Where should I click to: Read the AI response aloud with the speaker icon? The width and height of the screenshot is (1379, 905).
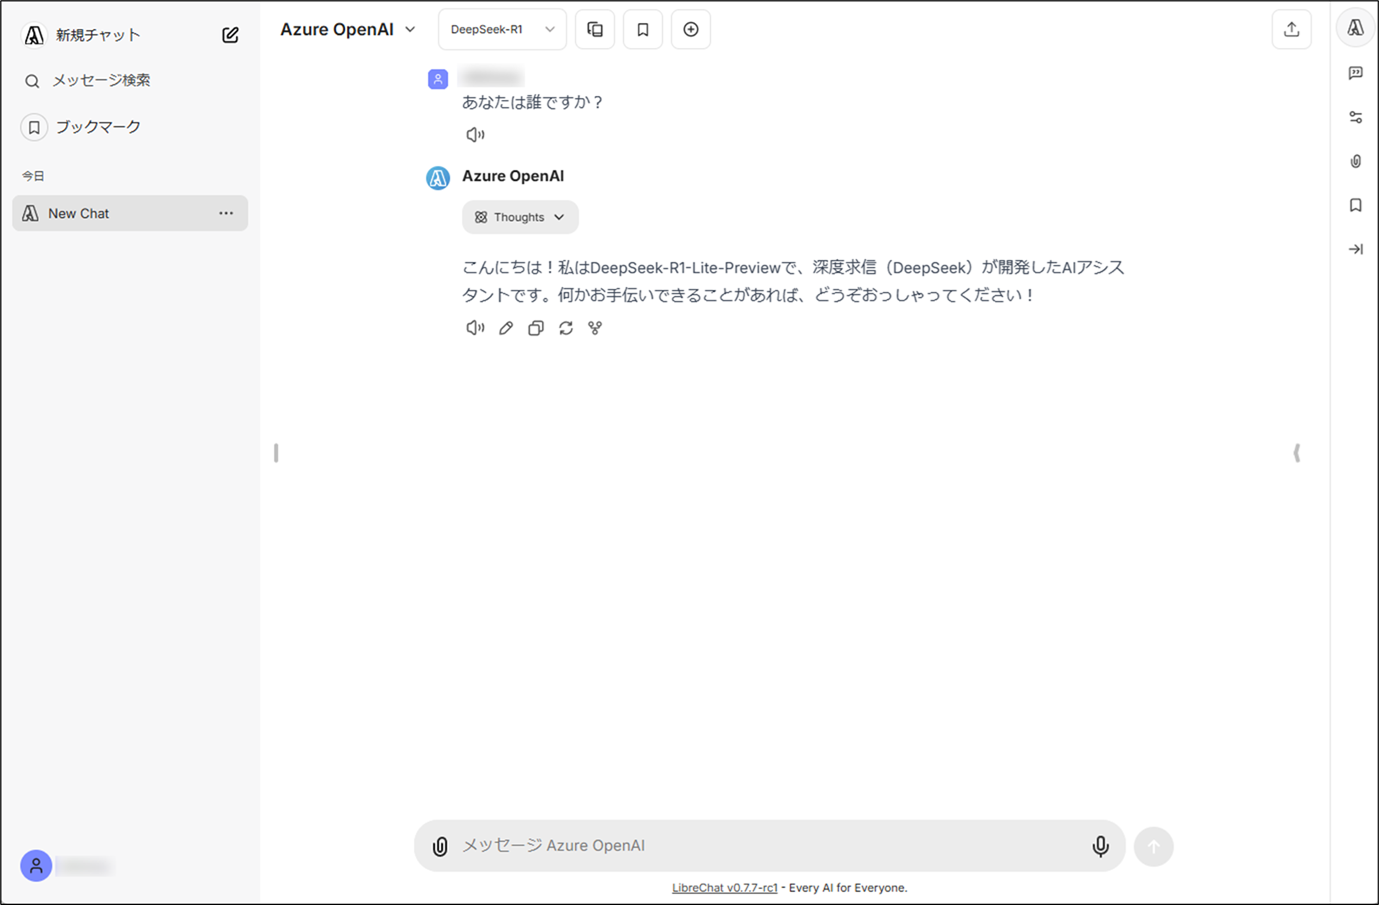(474, 327)
